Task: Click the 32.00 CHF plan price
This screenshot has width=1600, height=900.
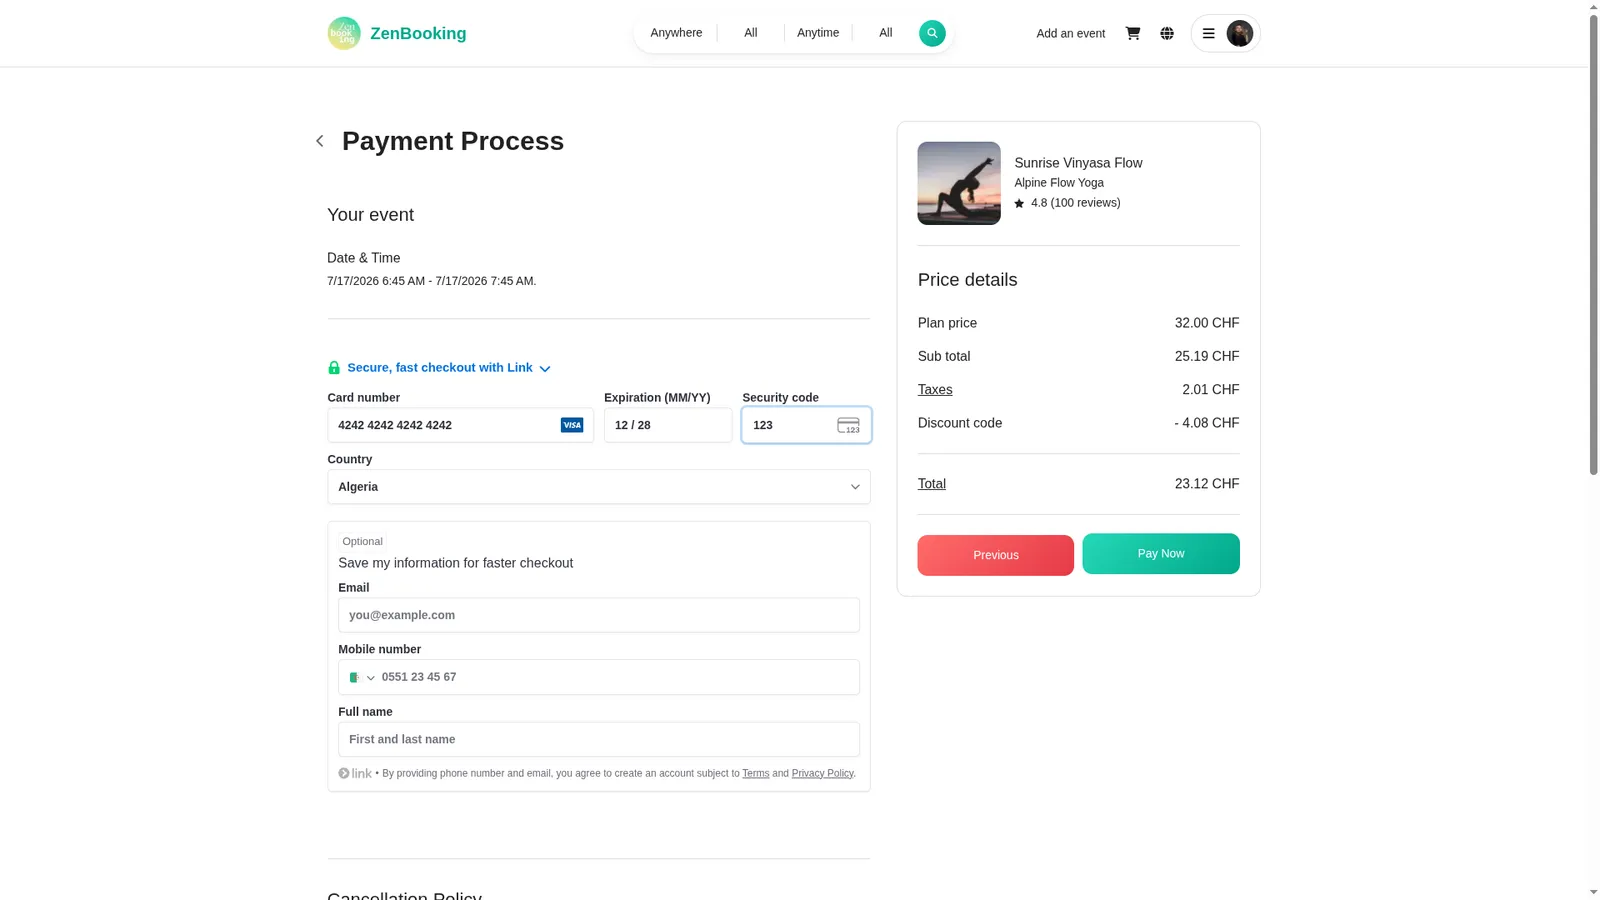Action: pyautogui.click(x=1207, y=323)
